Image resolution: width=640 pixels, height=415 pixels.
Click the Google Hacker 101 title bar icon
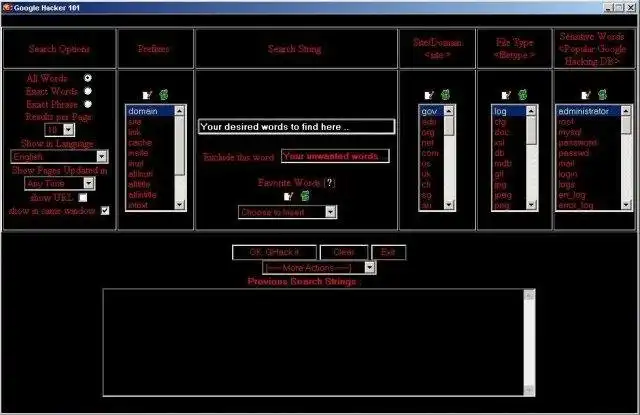coord(7,8)
